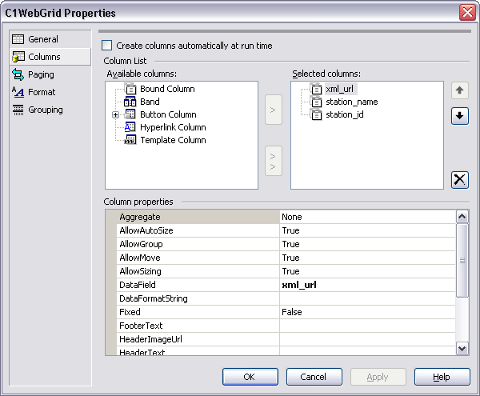Enable create columns automatically at run time
The width and height of the screenshot is (480, 396).
[107, 45]
